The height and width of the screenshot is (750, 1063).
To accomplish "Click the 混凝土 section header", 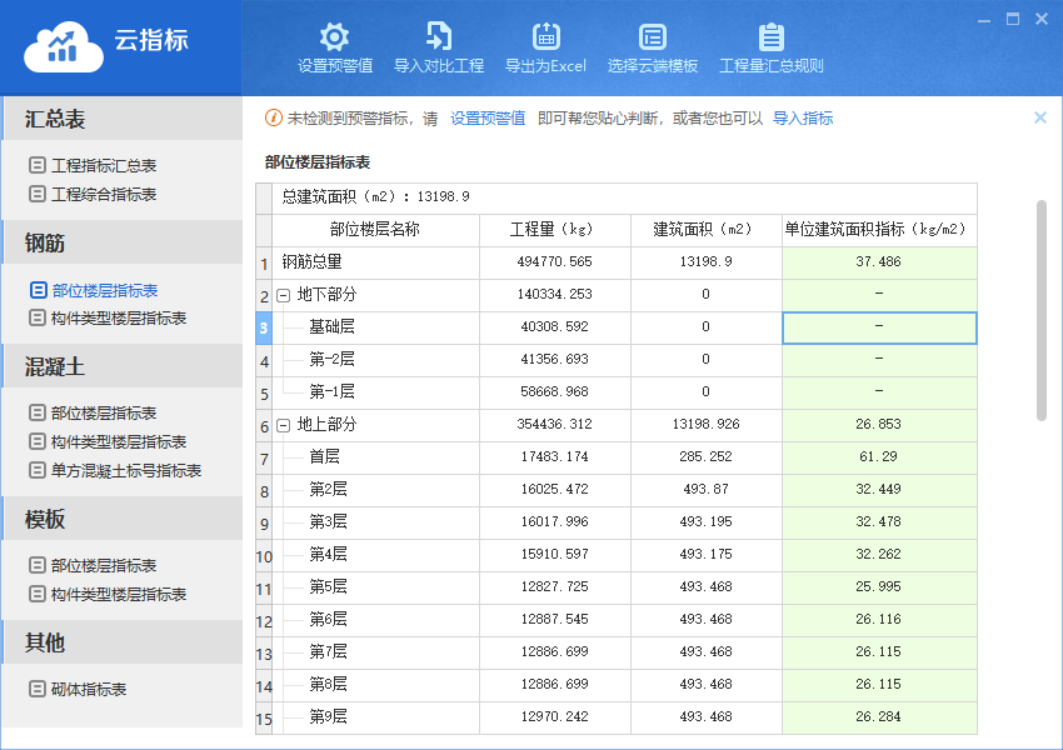I will pos(123,366).
